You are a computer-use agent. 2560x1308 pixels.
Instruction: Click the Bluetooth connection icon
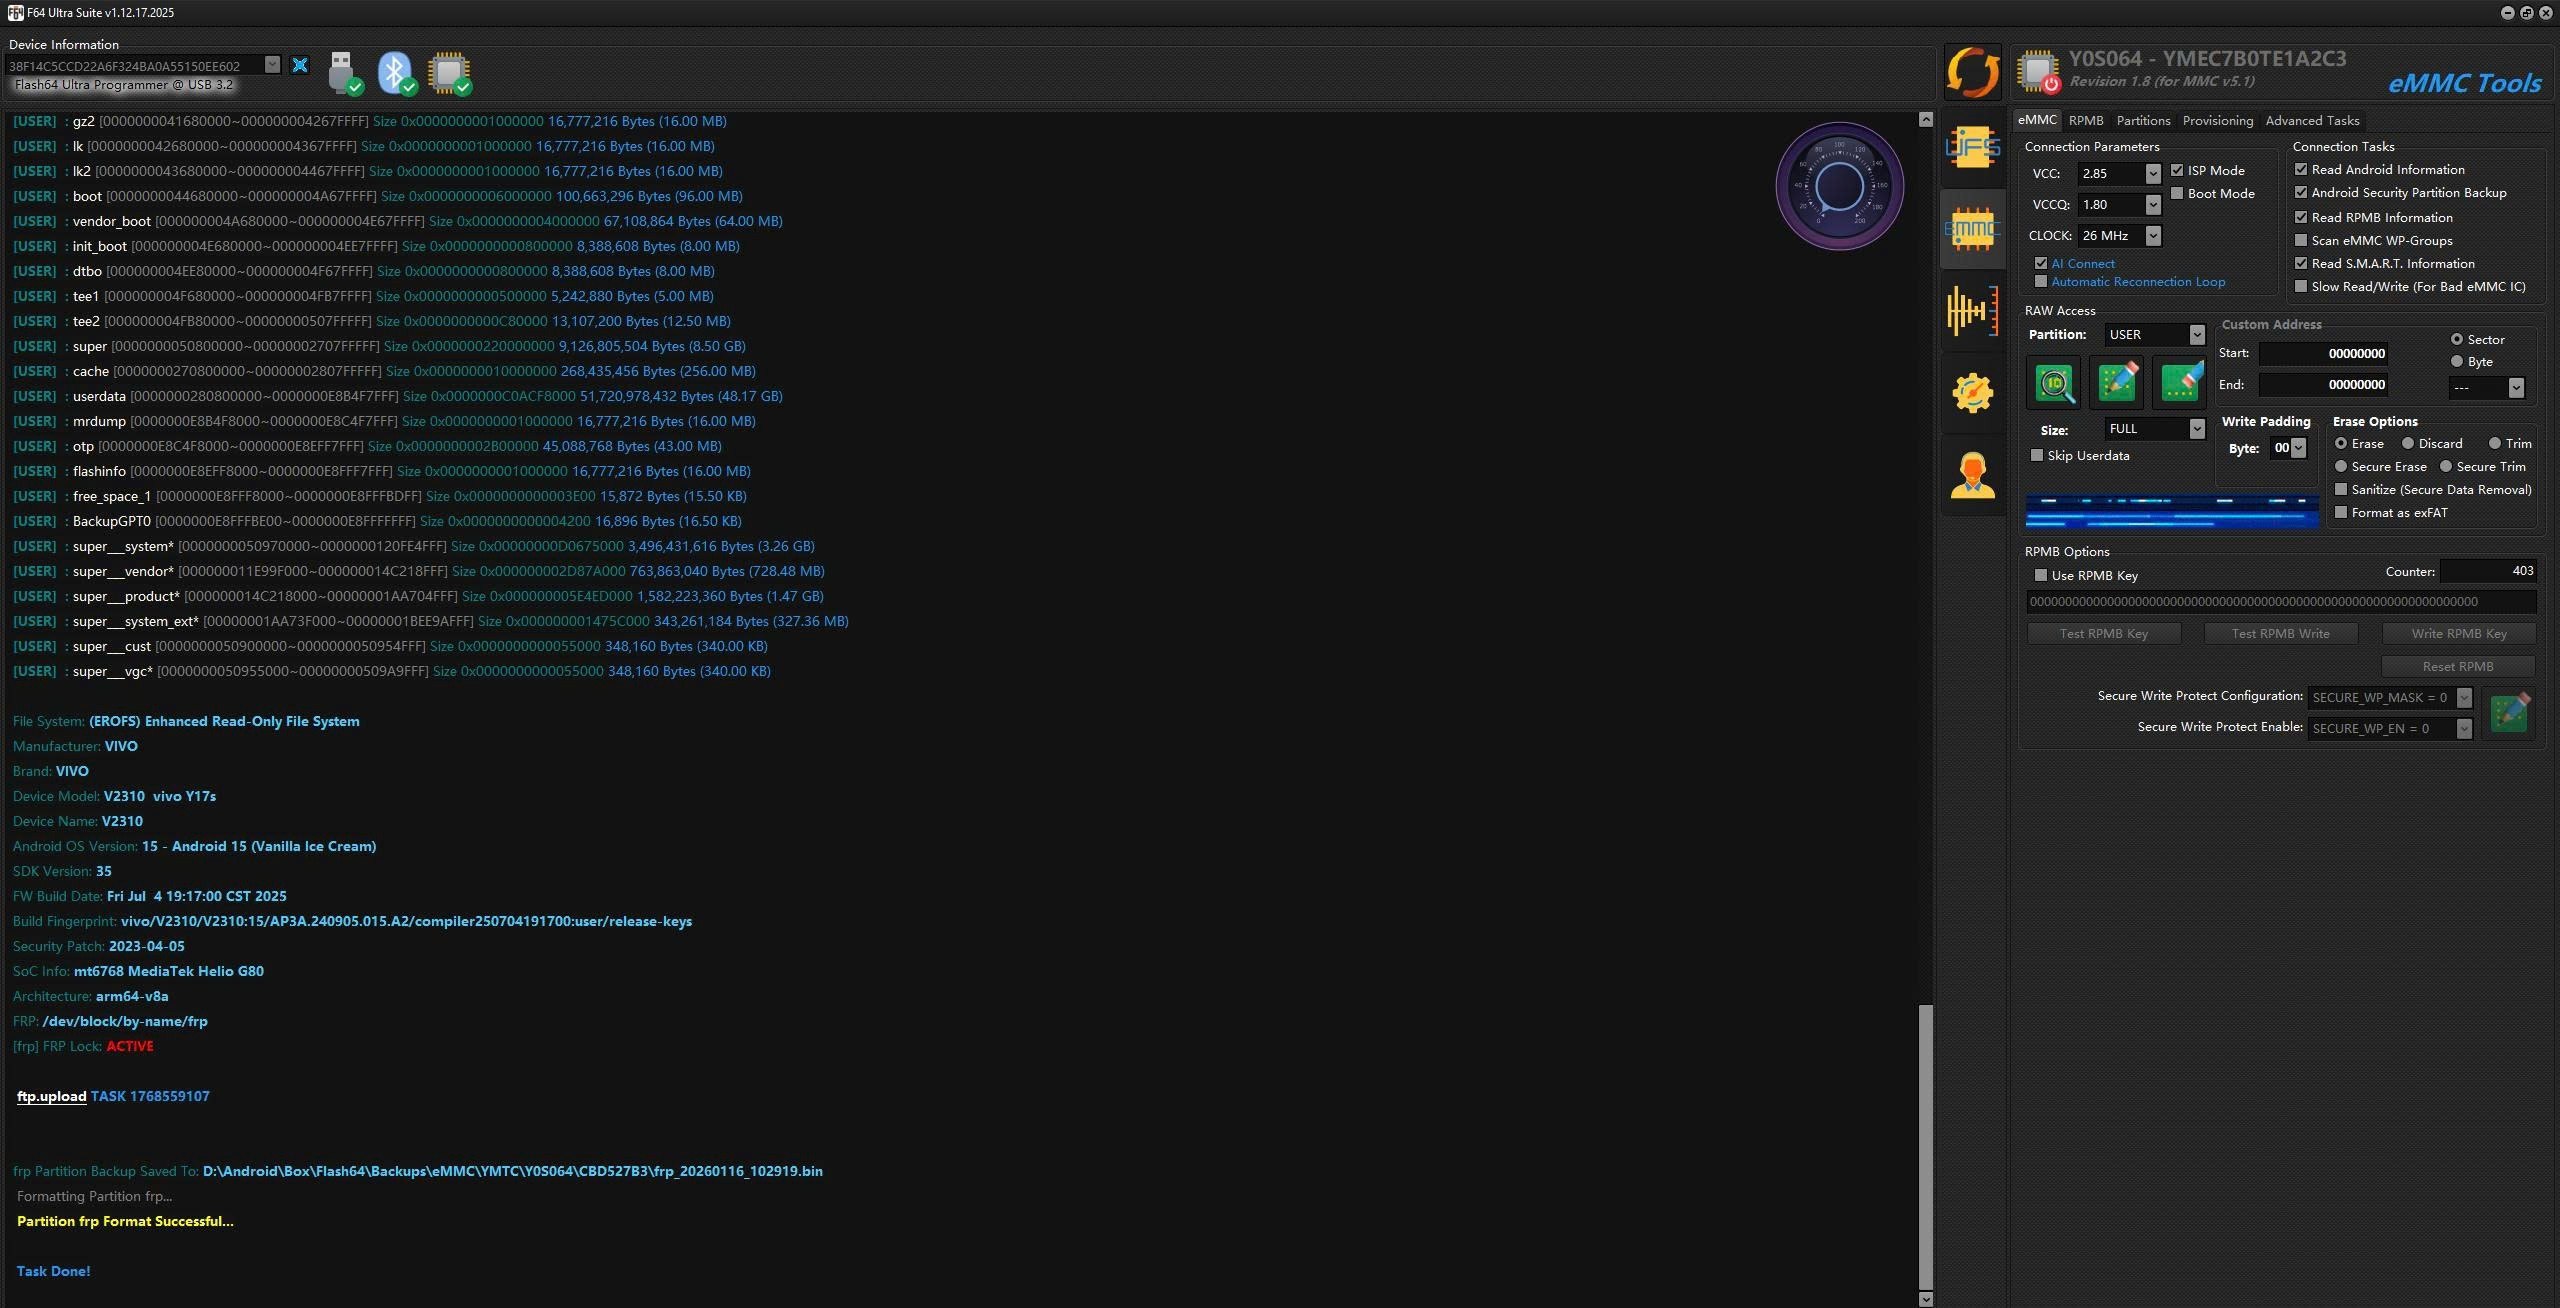(396, 72)
